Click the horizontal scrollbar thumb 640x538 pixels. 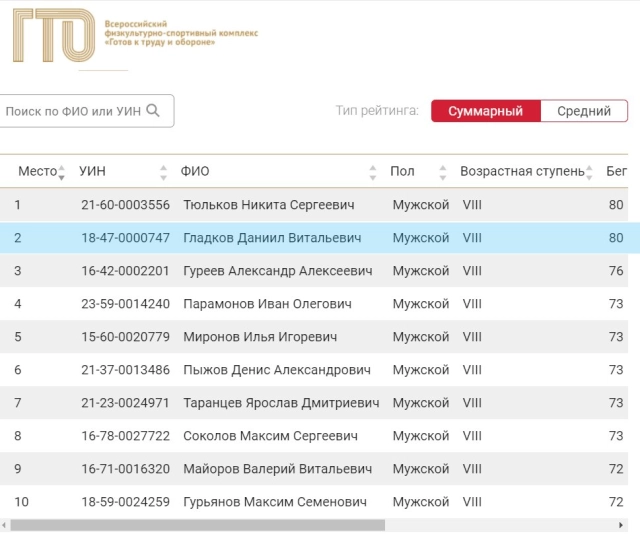pyautogui.click(x=198, y=525)
